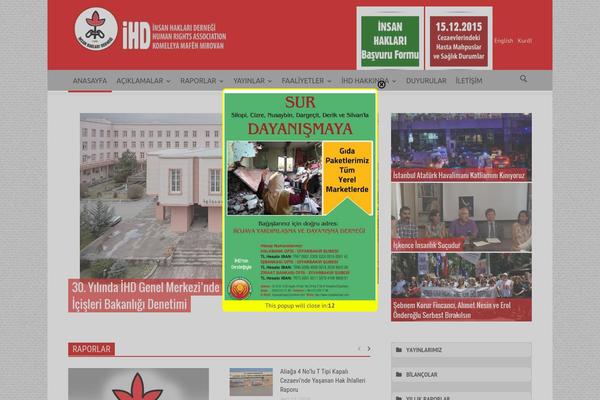Open Şebnem Korur Fincancı serbest bırakılsın article

(x=461, y=287)
